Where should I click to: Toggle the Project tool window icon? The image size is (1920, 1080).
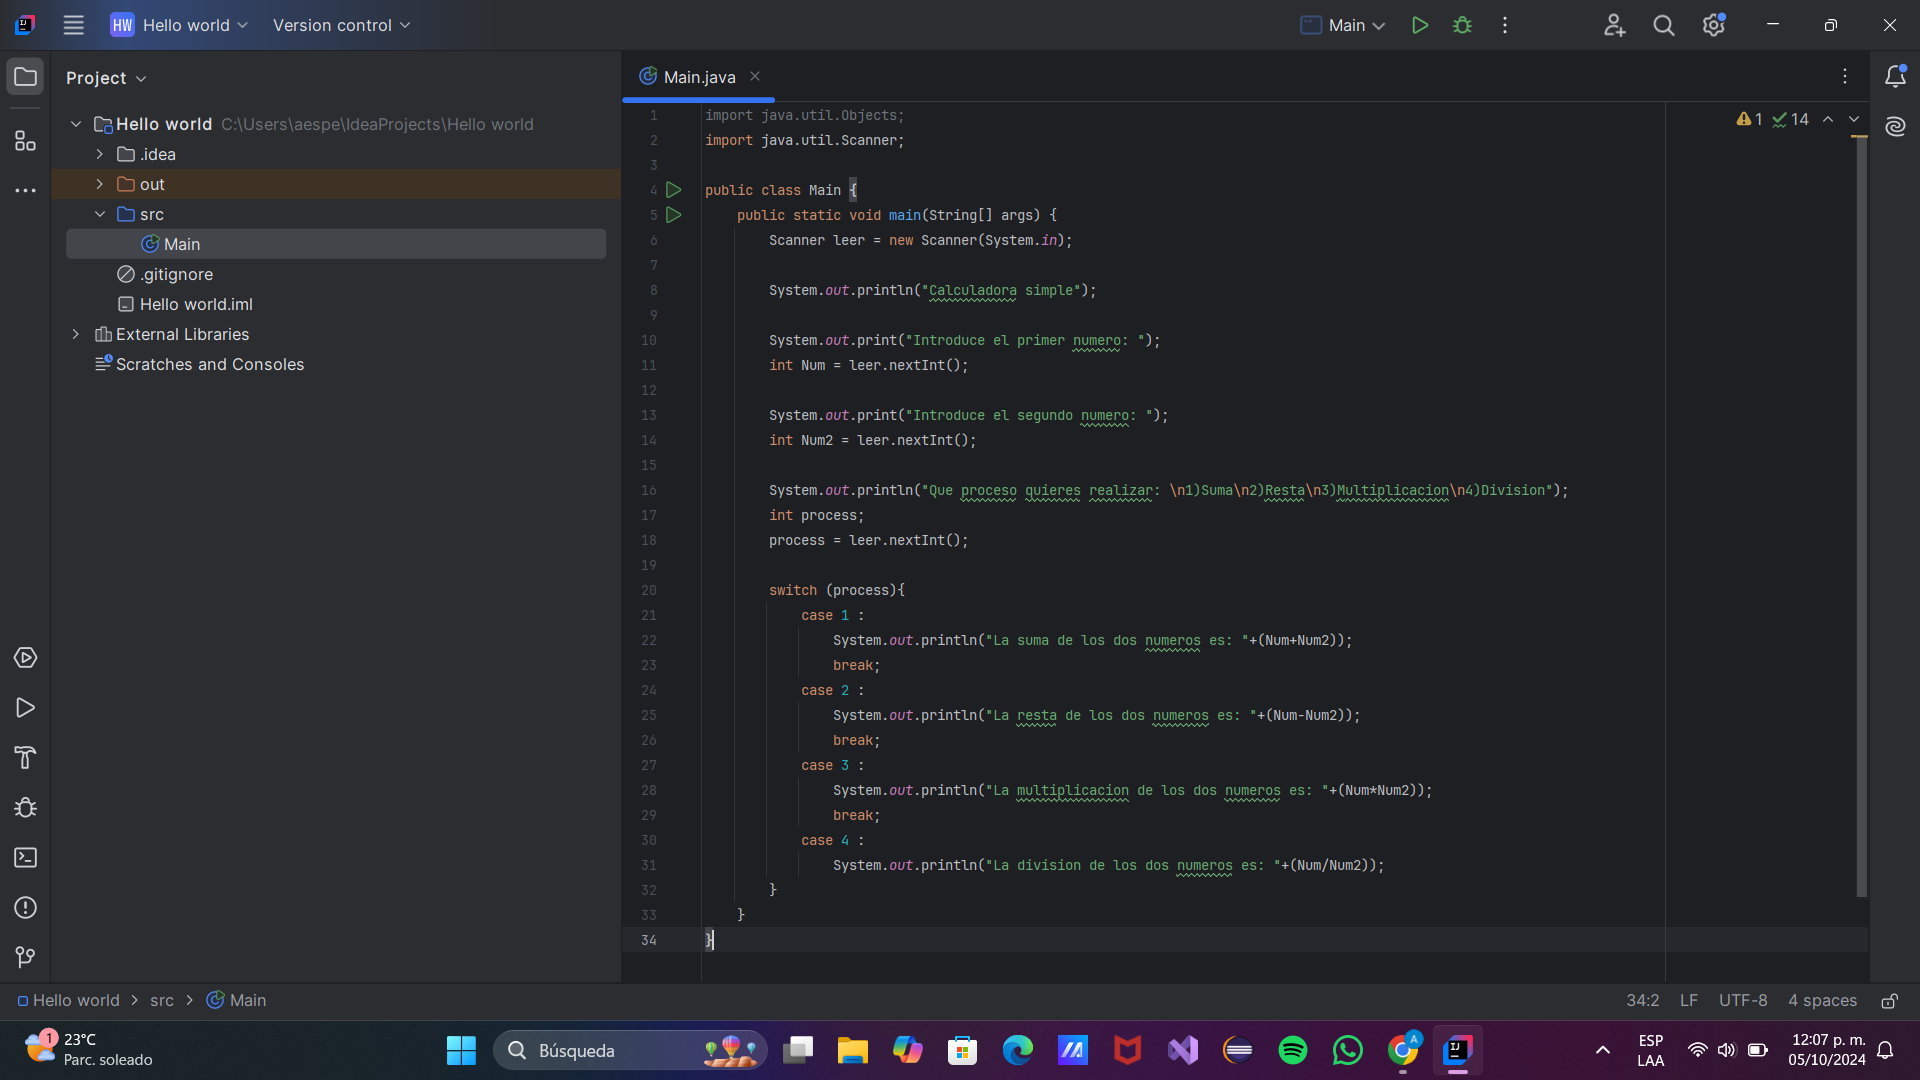click(x=26, y=77)
